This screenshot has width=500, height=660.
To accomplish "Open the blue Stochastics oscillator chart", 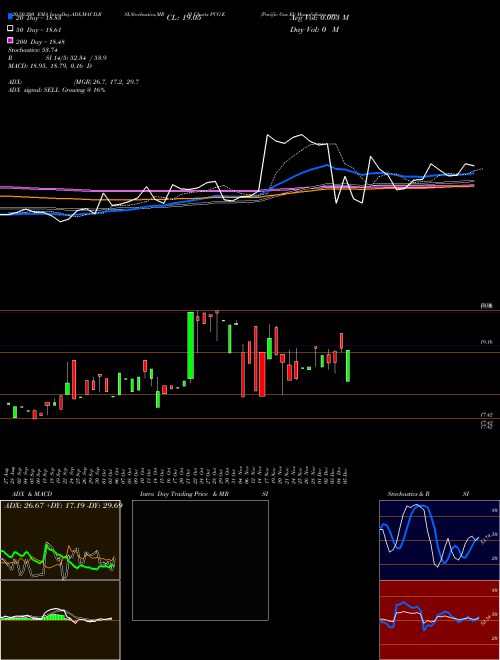I will tap(439, 540).
